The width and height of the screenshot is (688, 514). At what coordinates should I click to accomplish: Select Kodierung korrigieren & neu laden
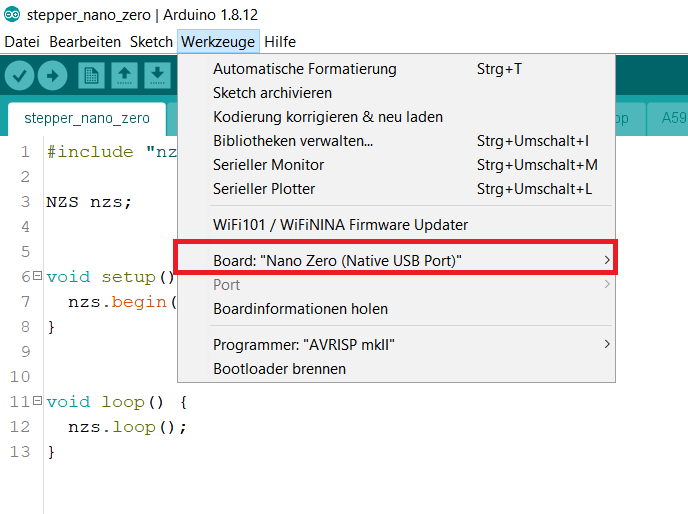point(396,117)
